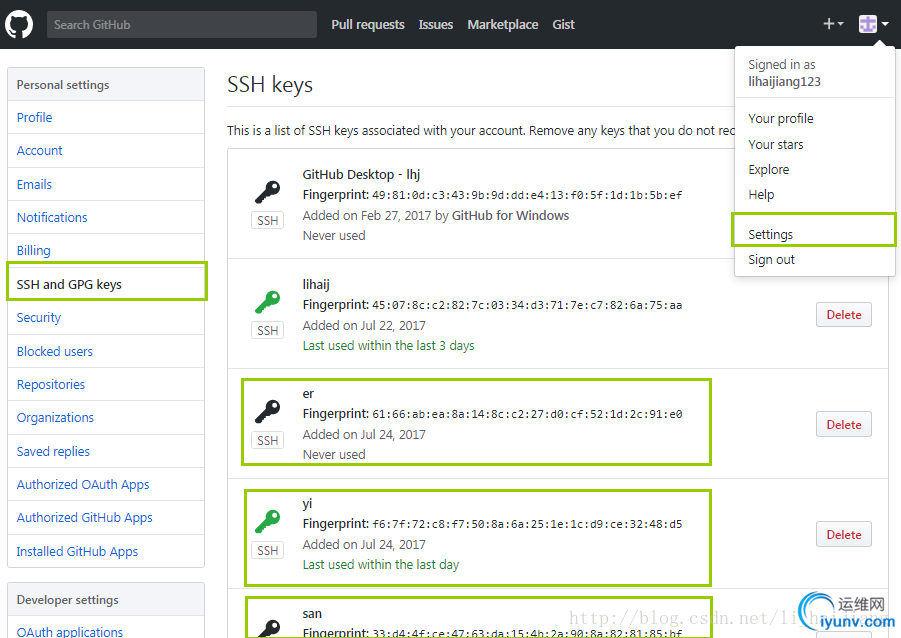Screen dimensions: 901x638
Task: Click SSH badge under GitHub Desktop key
Action: [x=267, y=221]
